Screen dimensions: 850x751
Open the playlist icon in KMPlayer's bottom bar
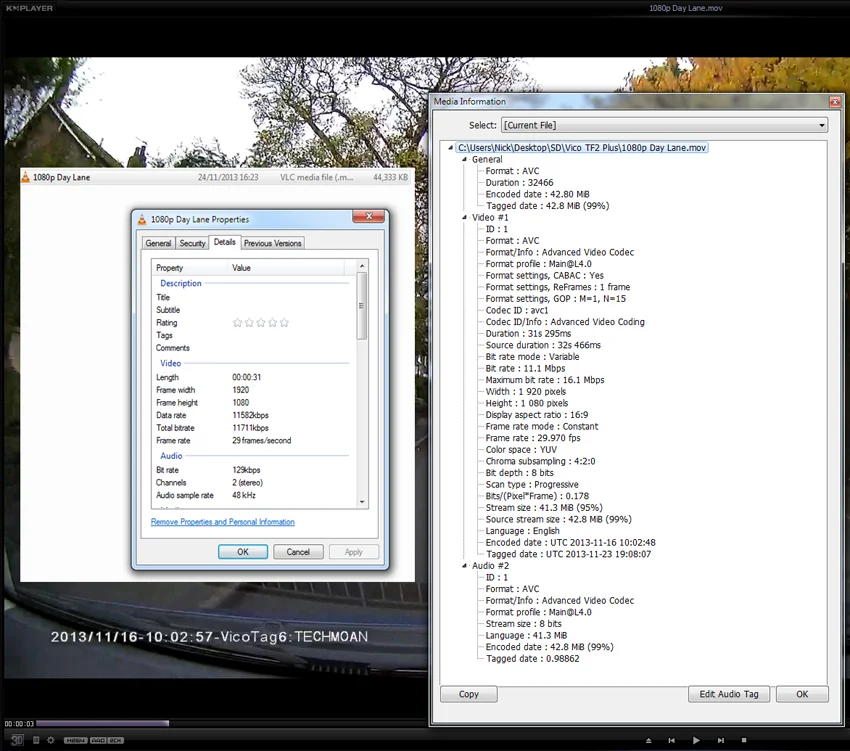36,740
